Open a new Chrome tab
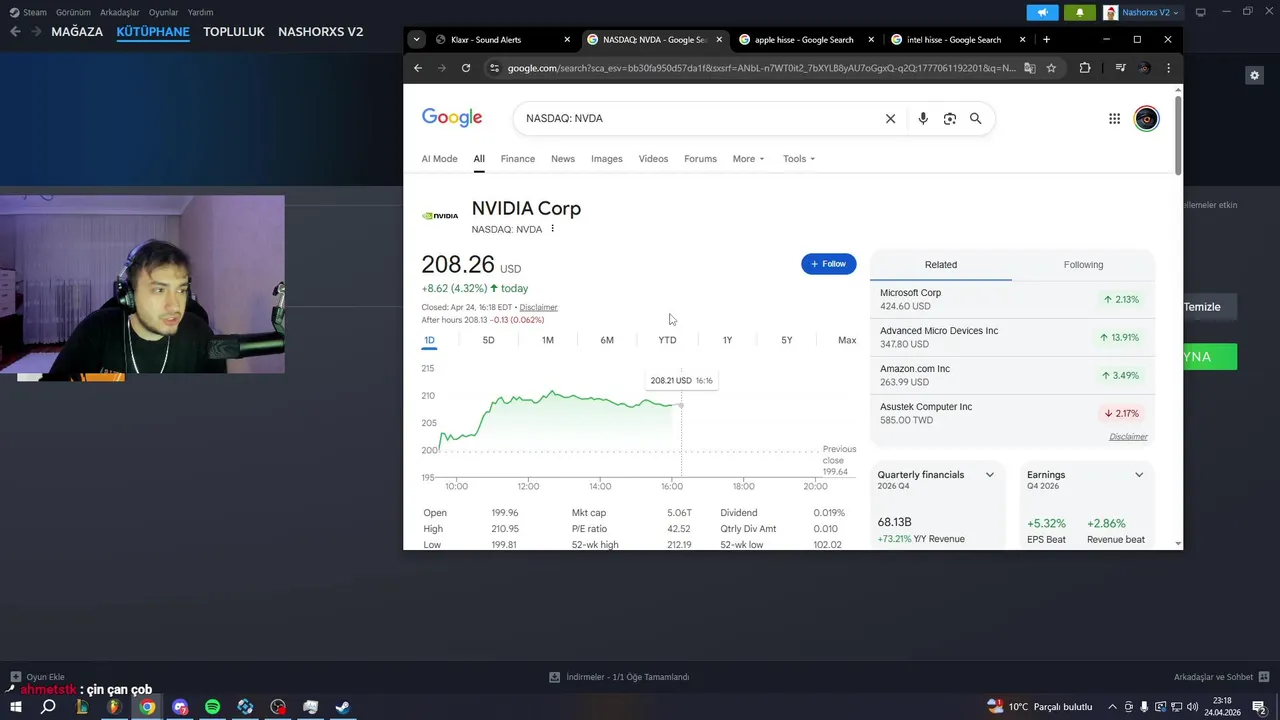The image size is (1280, 720). [1046, 40]
